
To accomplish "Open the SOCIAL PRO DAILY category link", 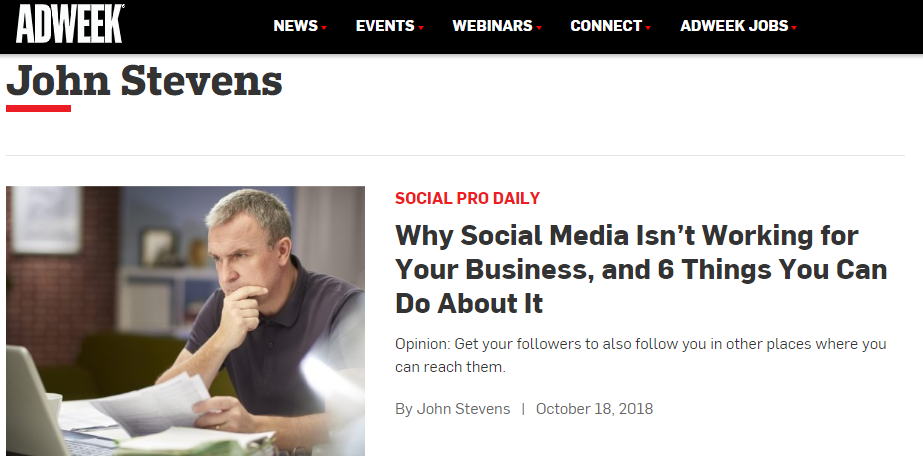I will coord(467,198).
